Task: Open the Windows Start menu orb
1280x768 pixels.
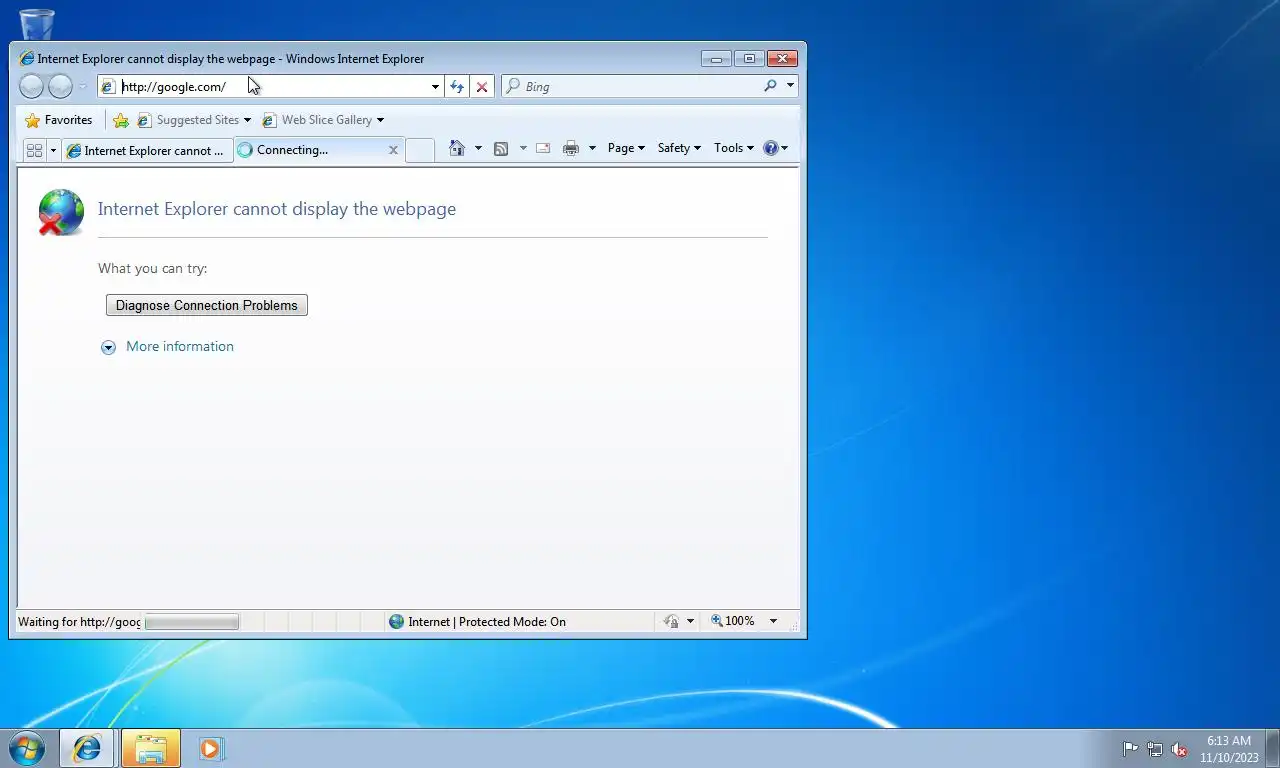Action: tap(27, 747)
